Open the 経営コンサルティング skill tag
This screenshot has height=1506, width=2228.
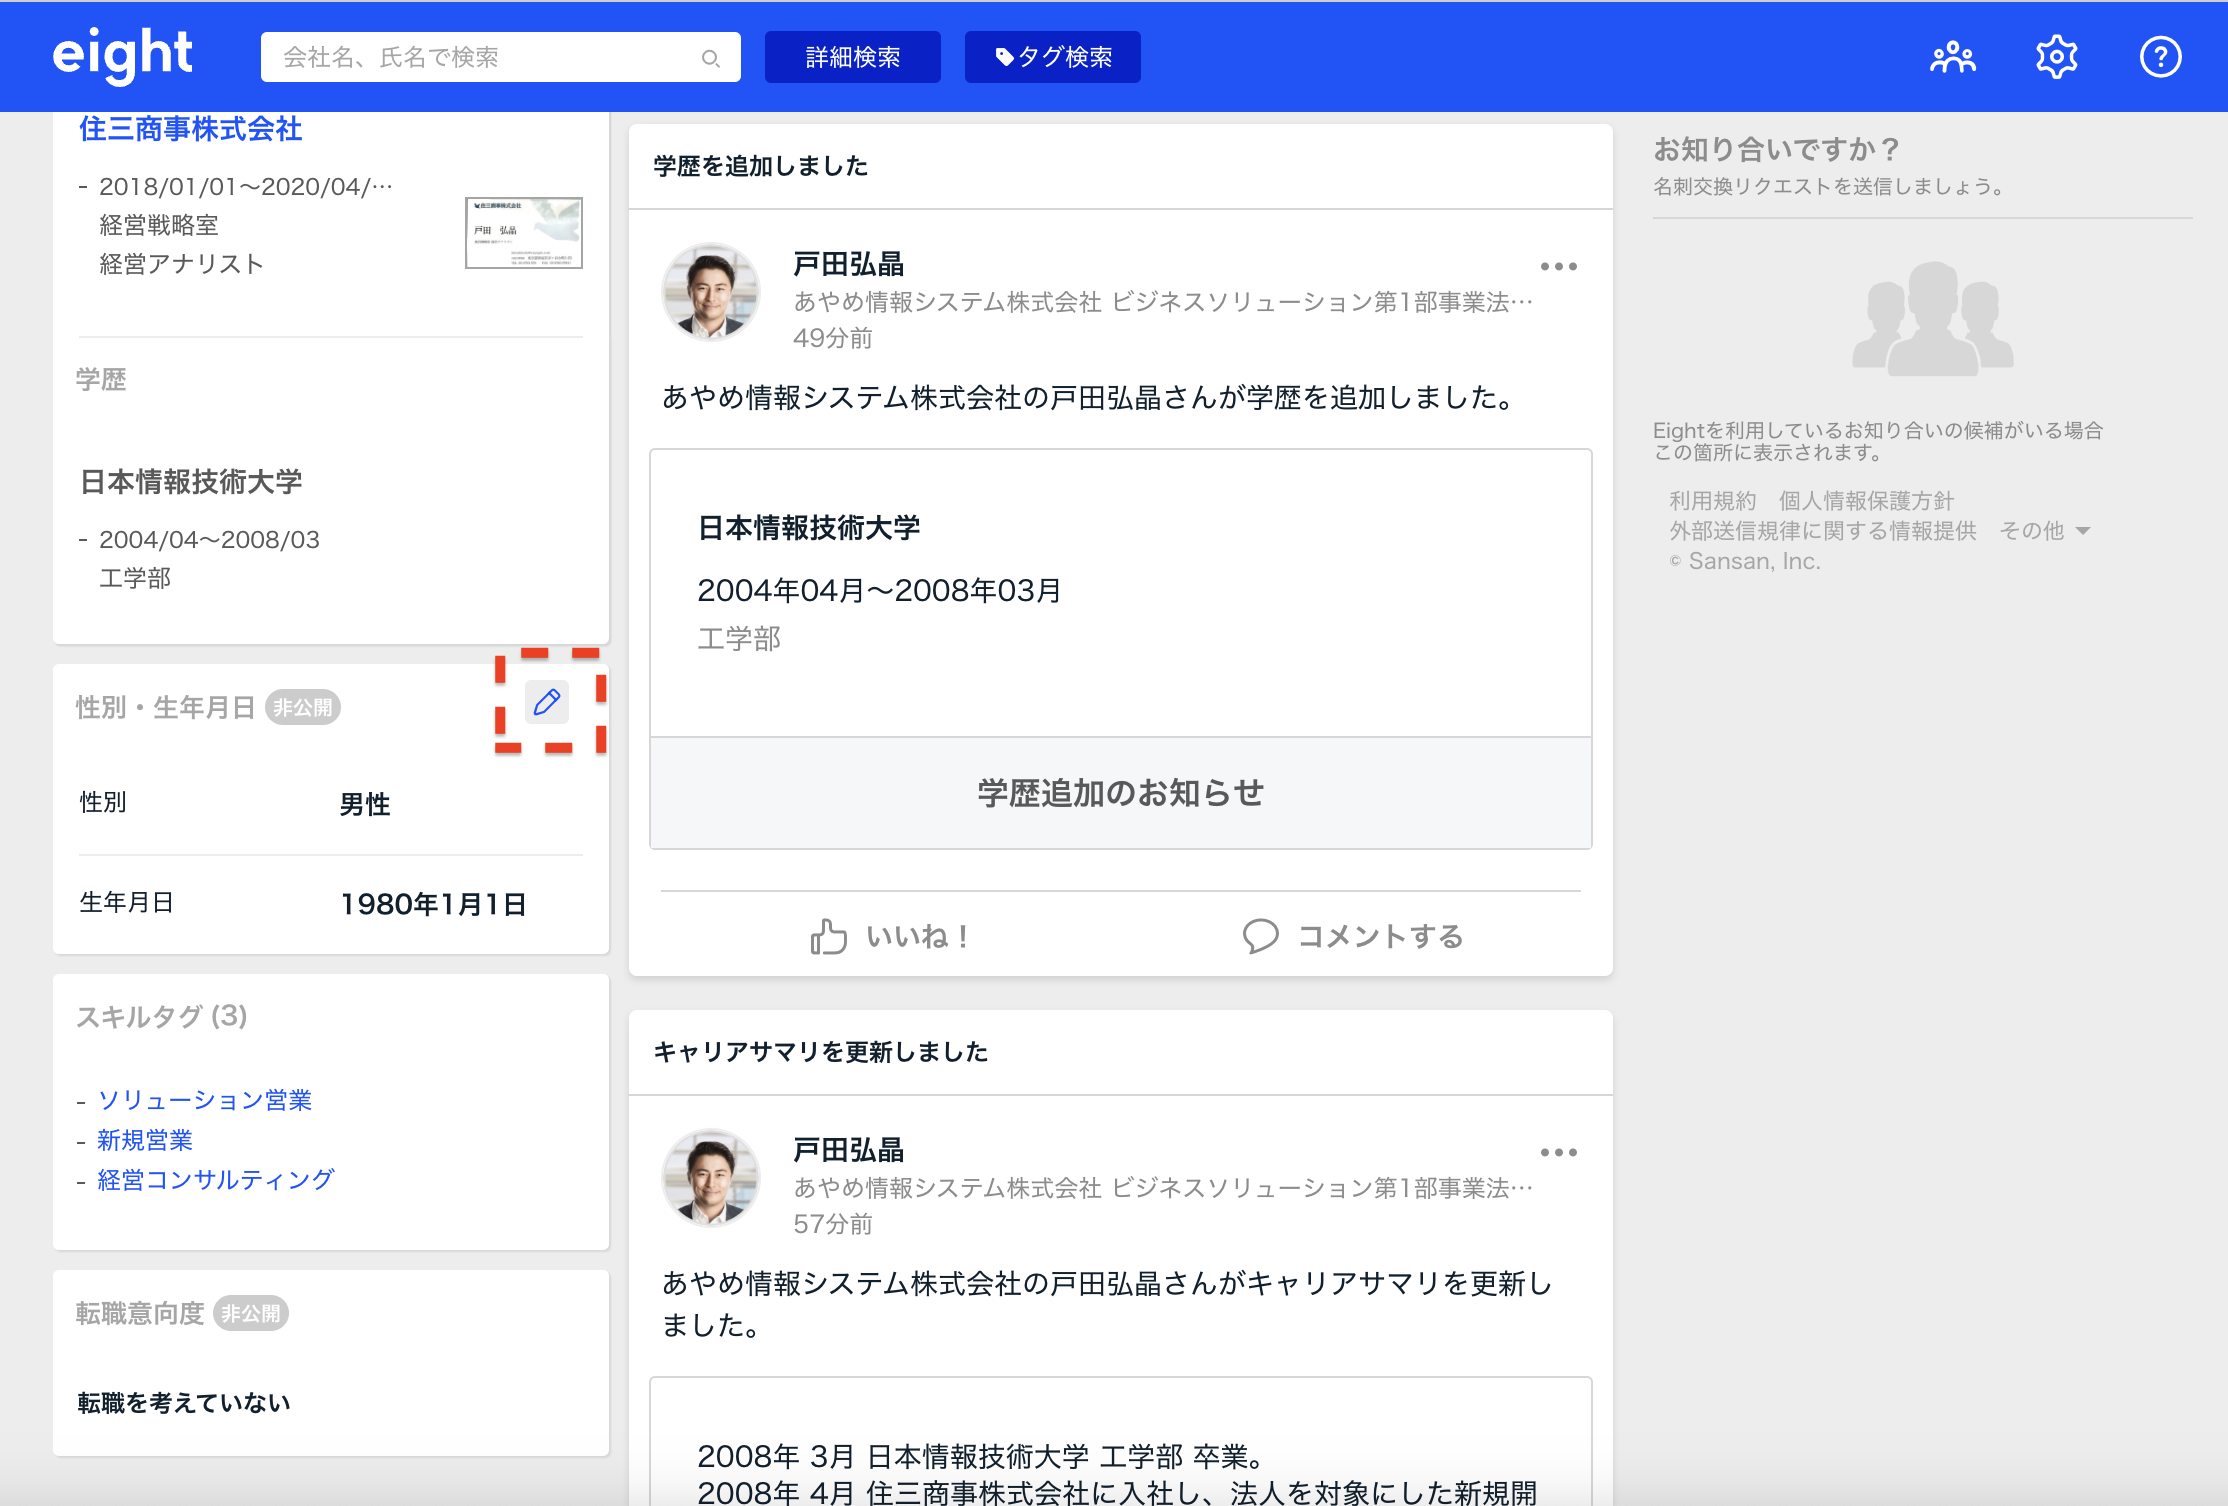coord(216,1180)
